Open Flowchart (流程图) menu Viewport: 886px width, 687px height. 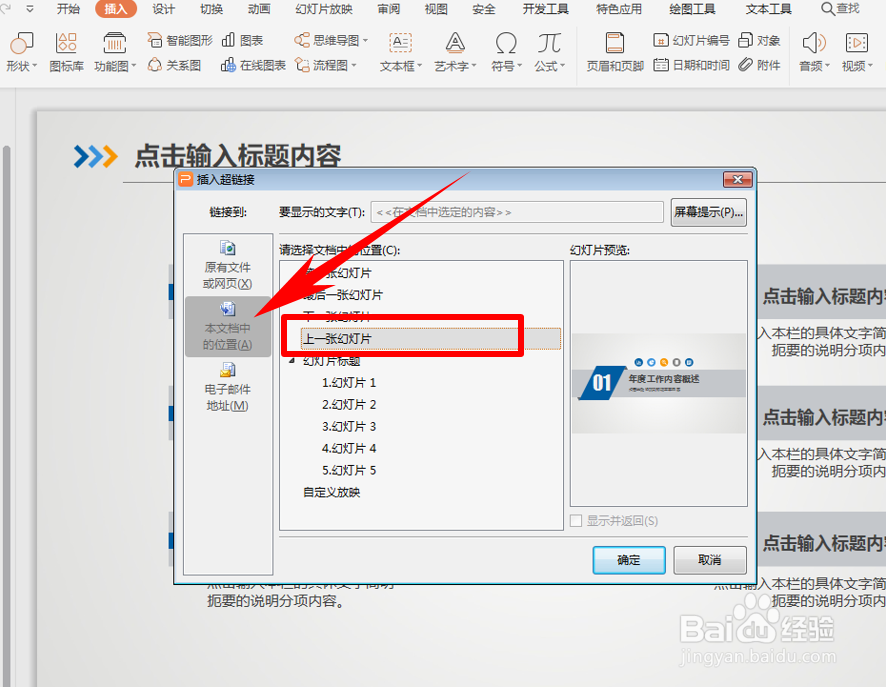(325, 65)
